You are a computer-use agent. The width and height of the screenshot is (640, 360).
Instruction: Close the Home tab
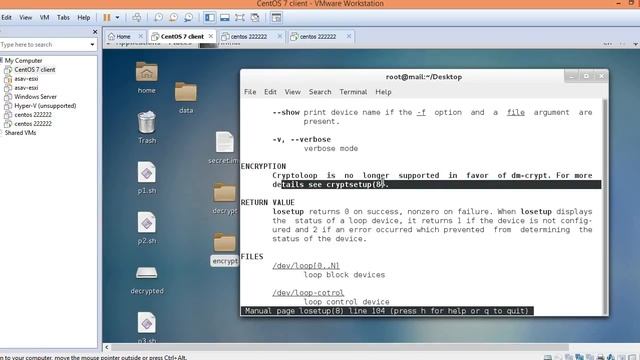tap(141, 36)
